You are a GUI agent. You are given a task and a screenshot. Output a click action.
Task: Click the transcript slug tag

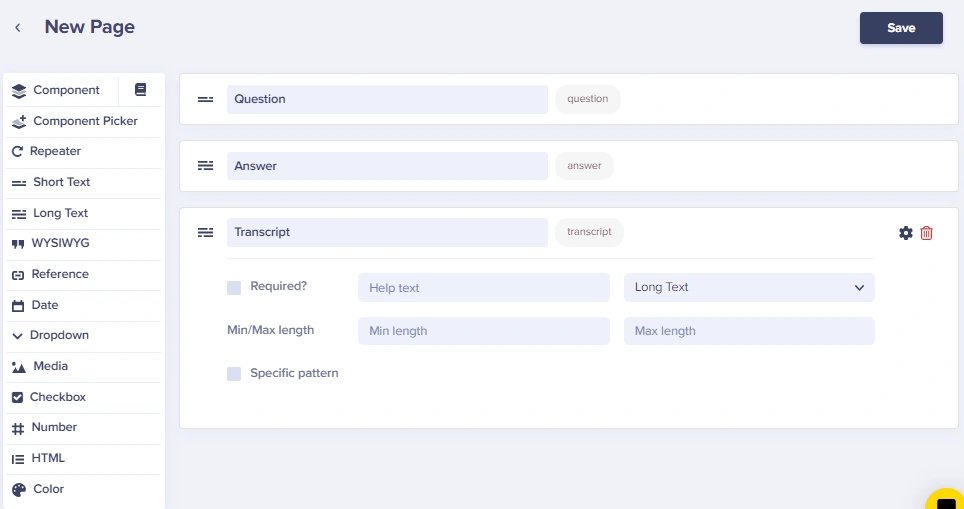589,232
